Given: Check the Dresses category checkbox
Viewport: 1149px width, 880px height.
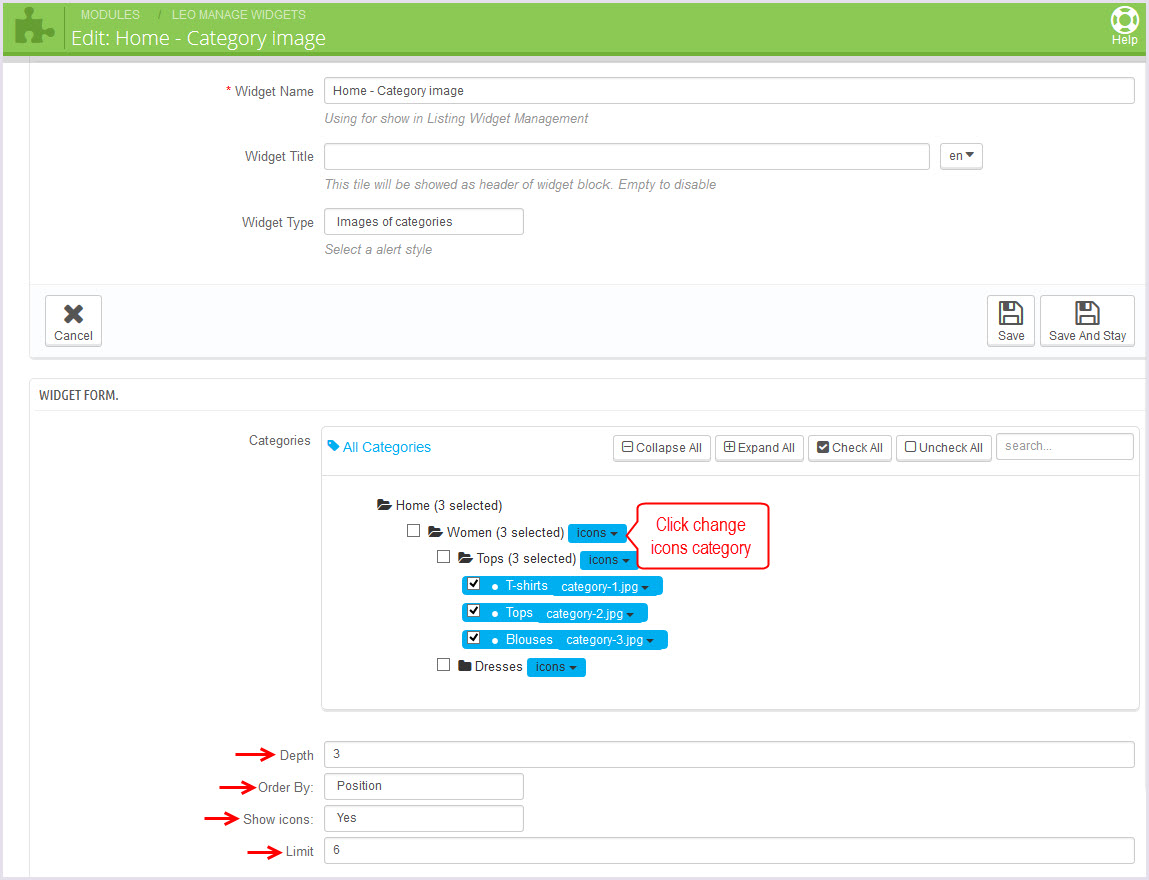Looking at the screenshot, I should 443,665.
